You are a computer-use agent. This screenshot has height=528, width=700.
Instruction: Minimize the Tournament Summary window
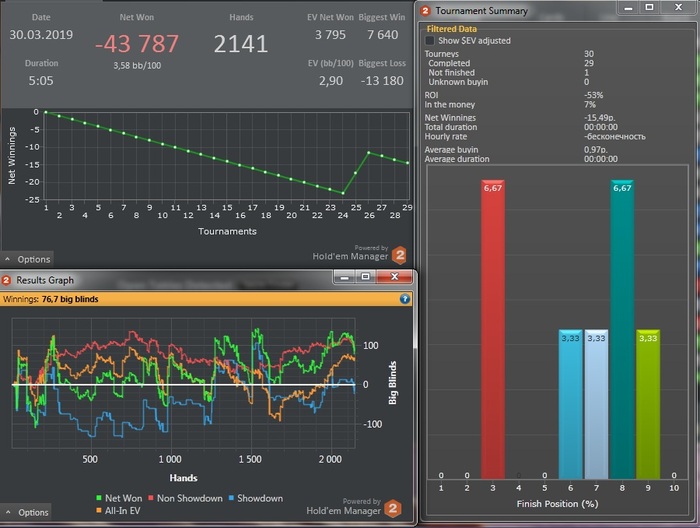click(x=628, y=8)
